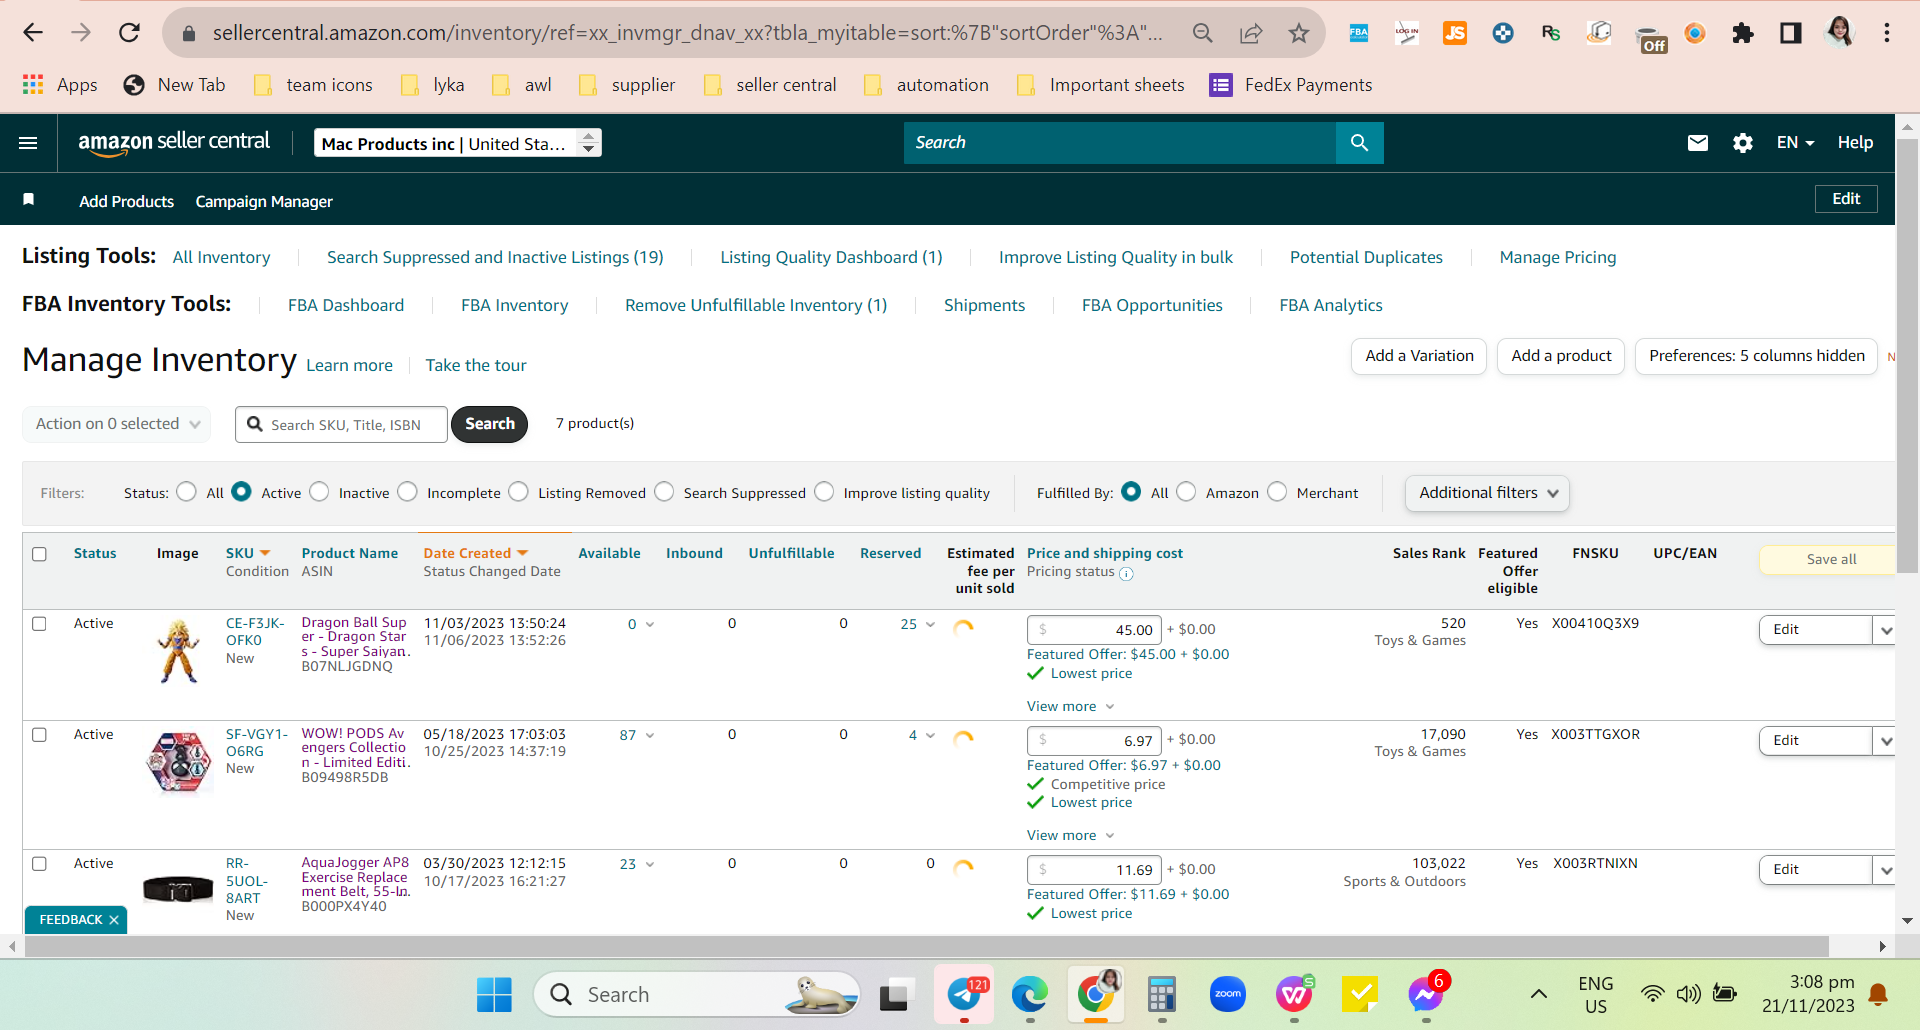Open Microsoft Edge from the taskbar

click(x=1029, y=994)
